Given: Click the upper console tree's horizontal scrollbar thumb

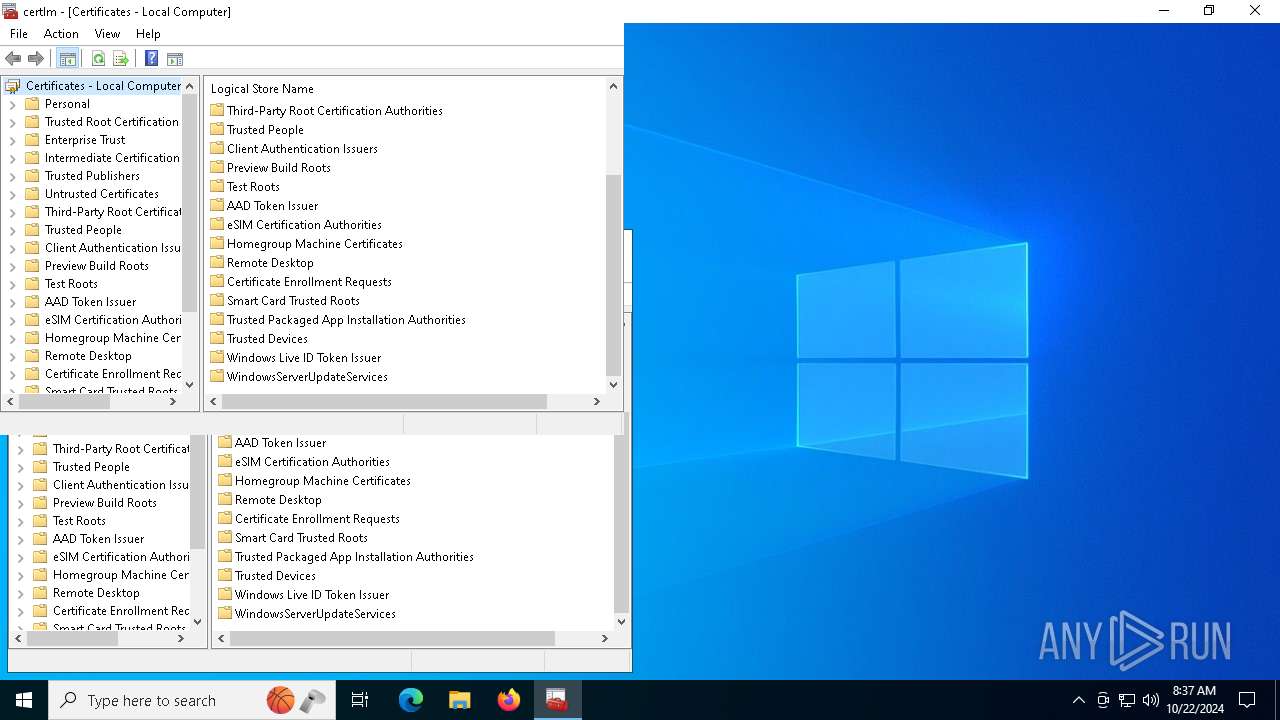Looking at the screenshot, I should coord(64,402).
